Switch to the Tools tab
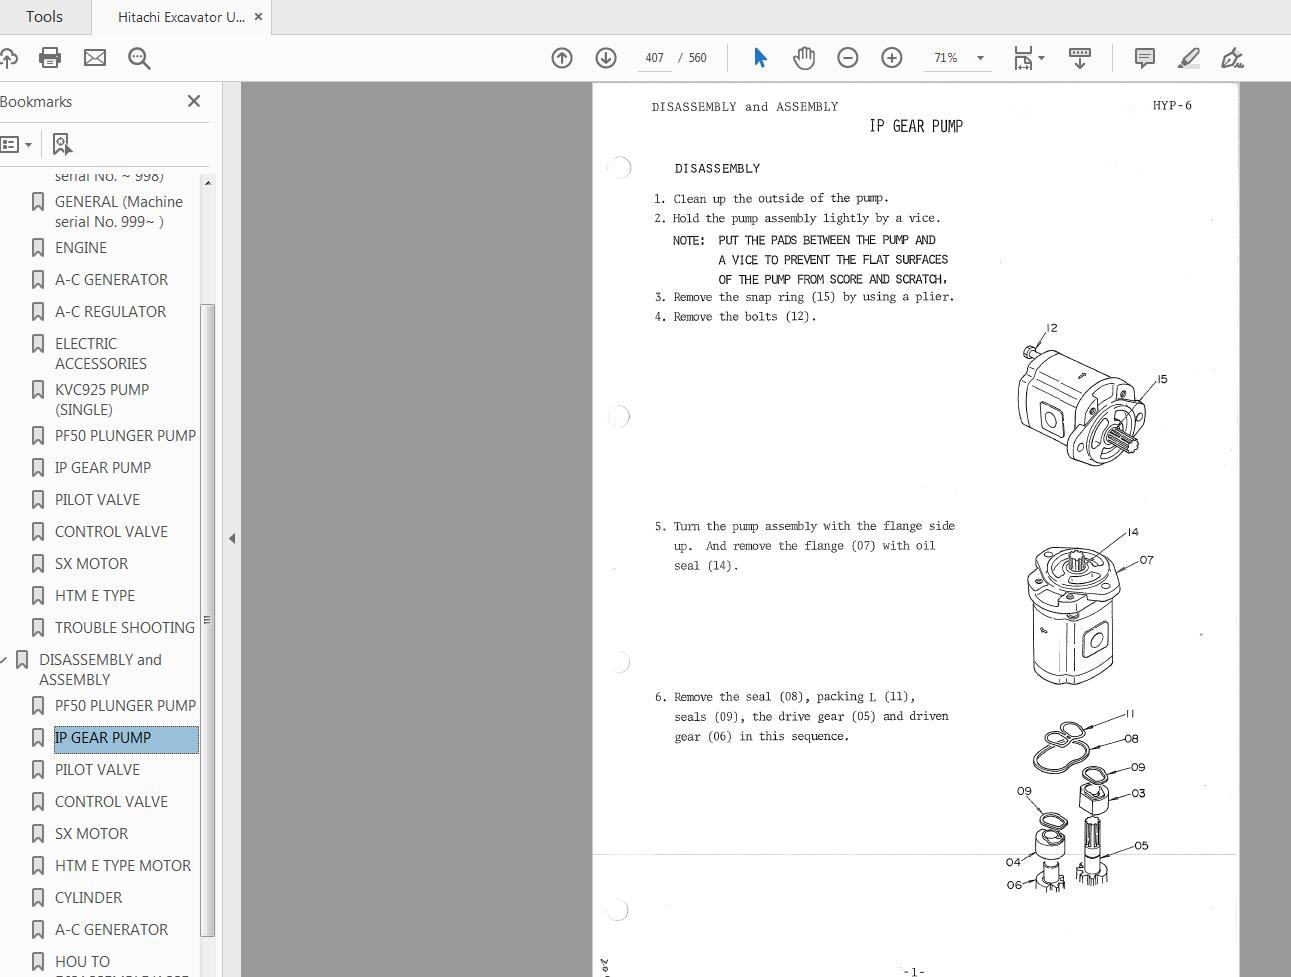 coord(44,16)
